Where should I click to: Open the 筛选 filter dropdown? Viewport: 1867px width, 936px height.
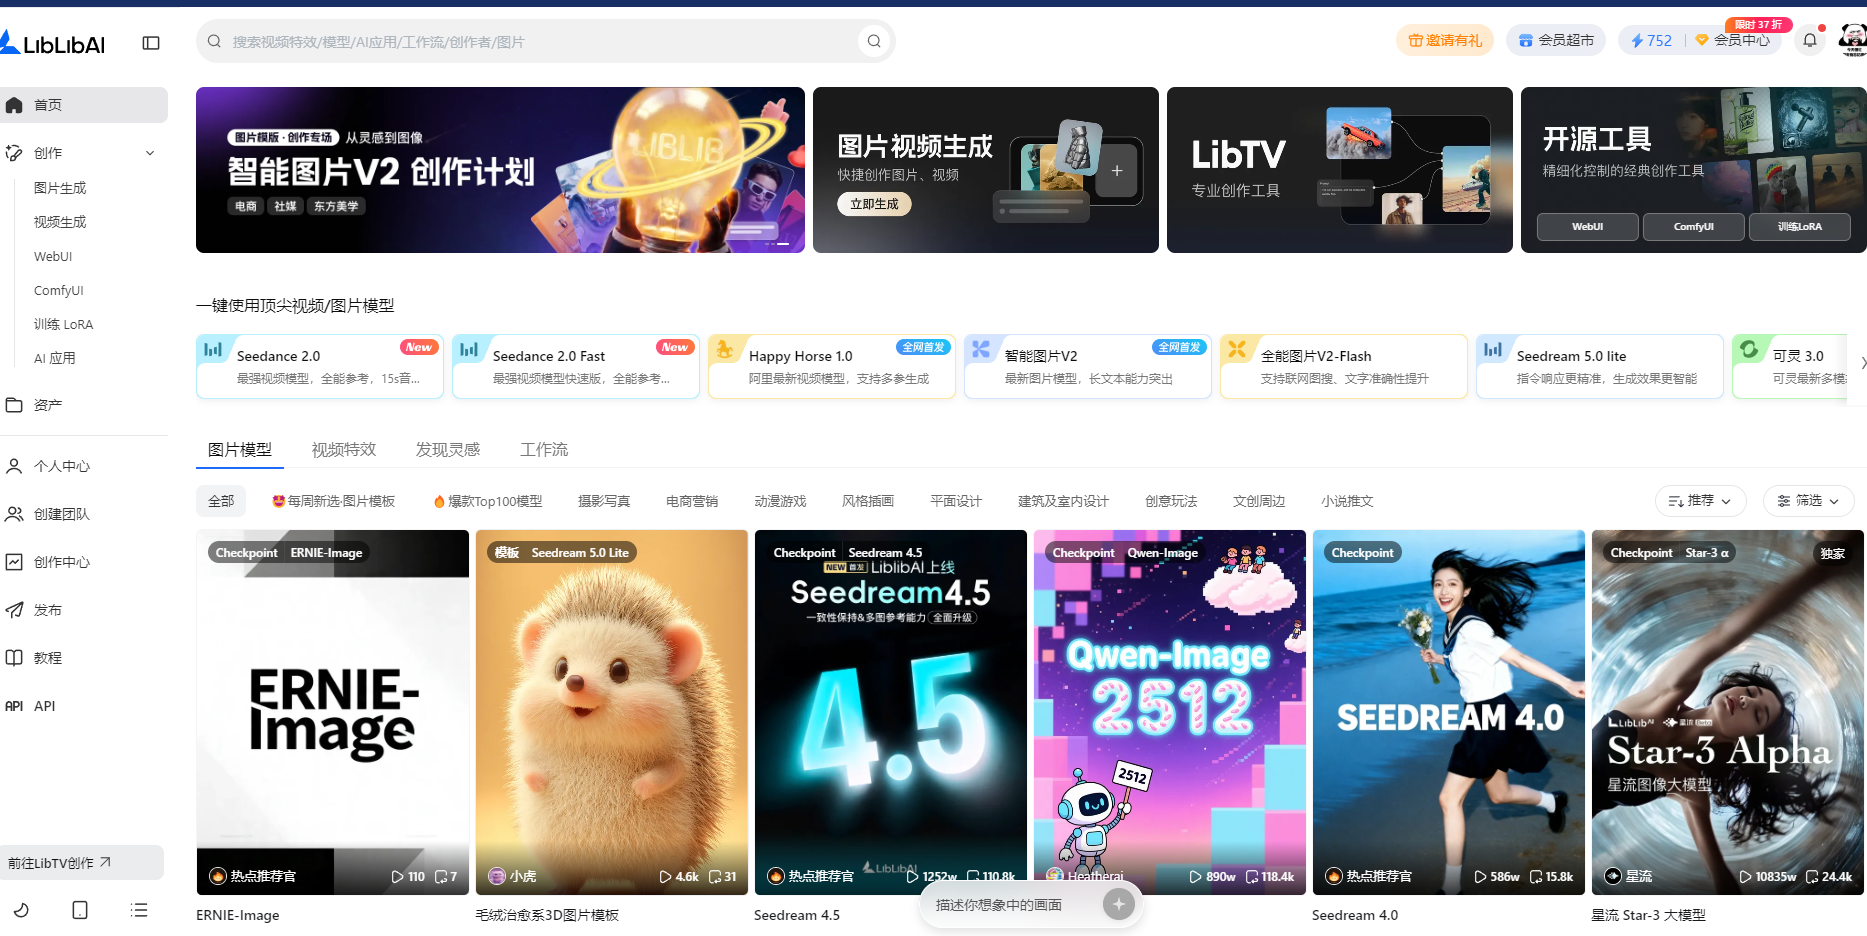1809,501
